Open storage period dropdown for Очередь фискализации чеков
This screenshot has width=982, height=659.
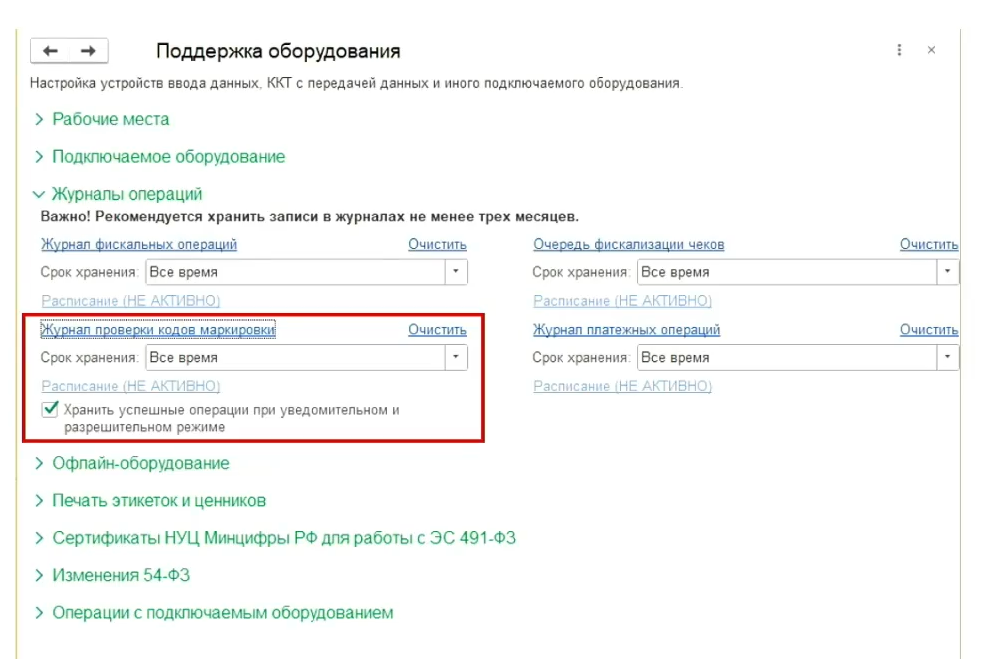[x=947, y=272]
